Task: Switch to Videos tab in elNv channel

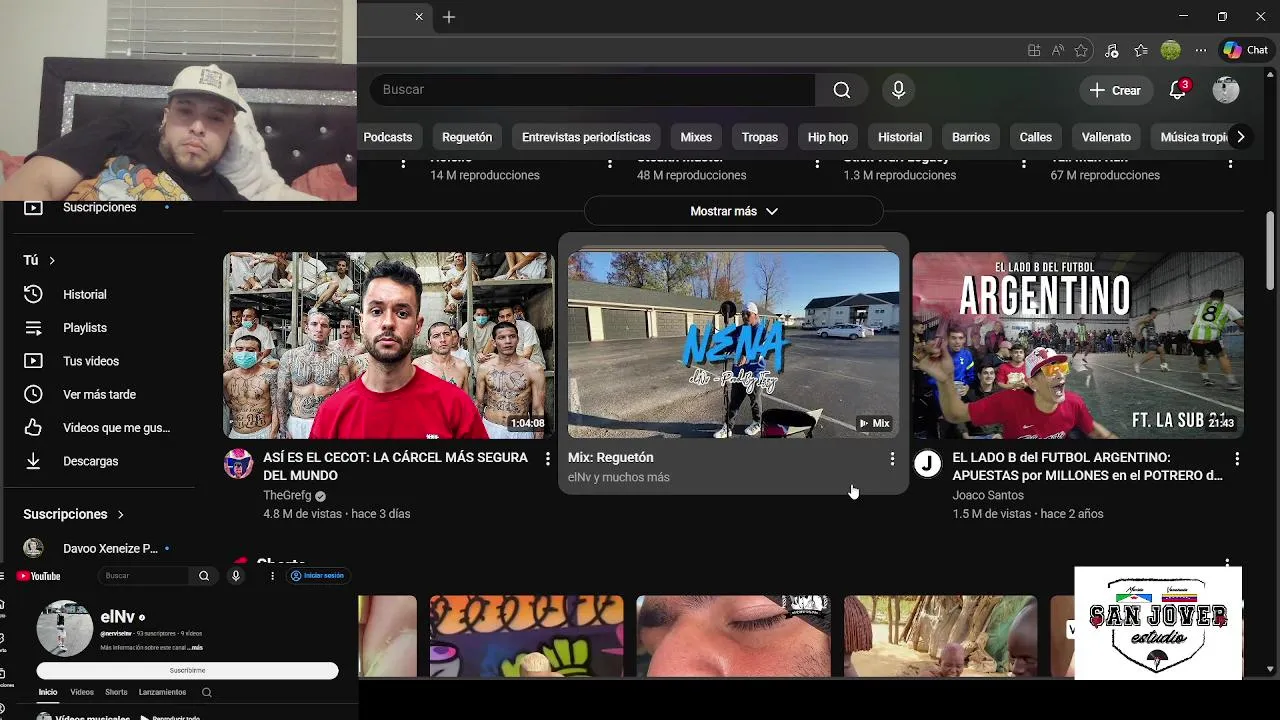Action: tap(82, 692)
